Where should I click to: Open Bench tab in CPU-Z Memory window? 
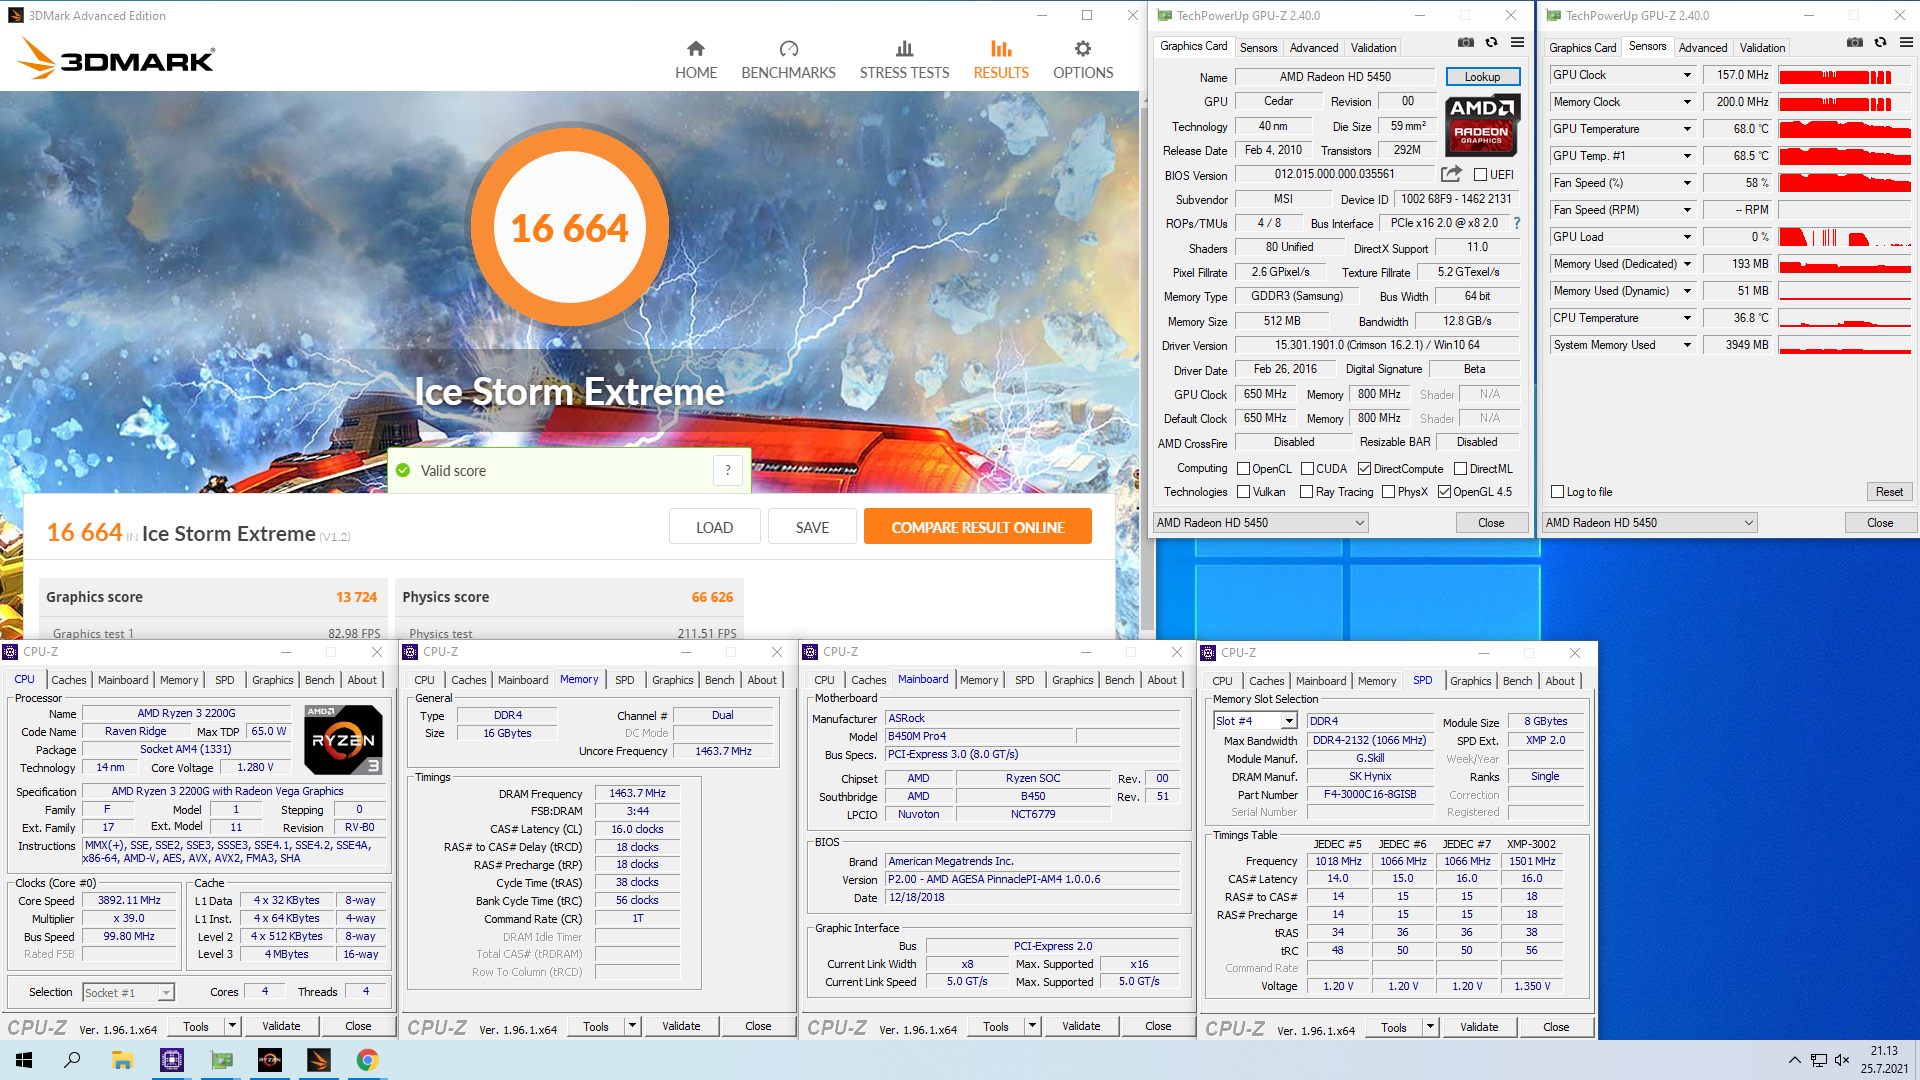click(x=719, y=680)
